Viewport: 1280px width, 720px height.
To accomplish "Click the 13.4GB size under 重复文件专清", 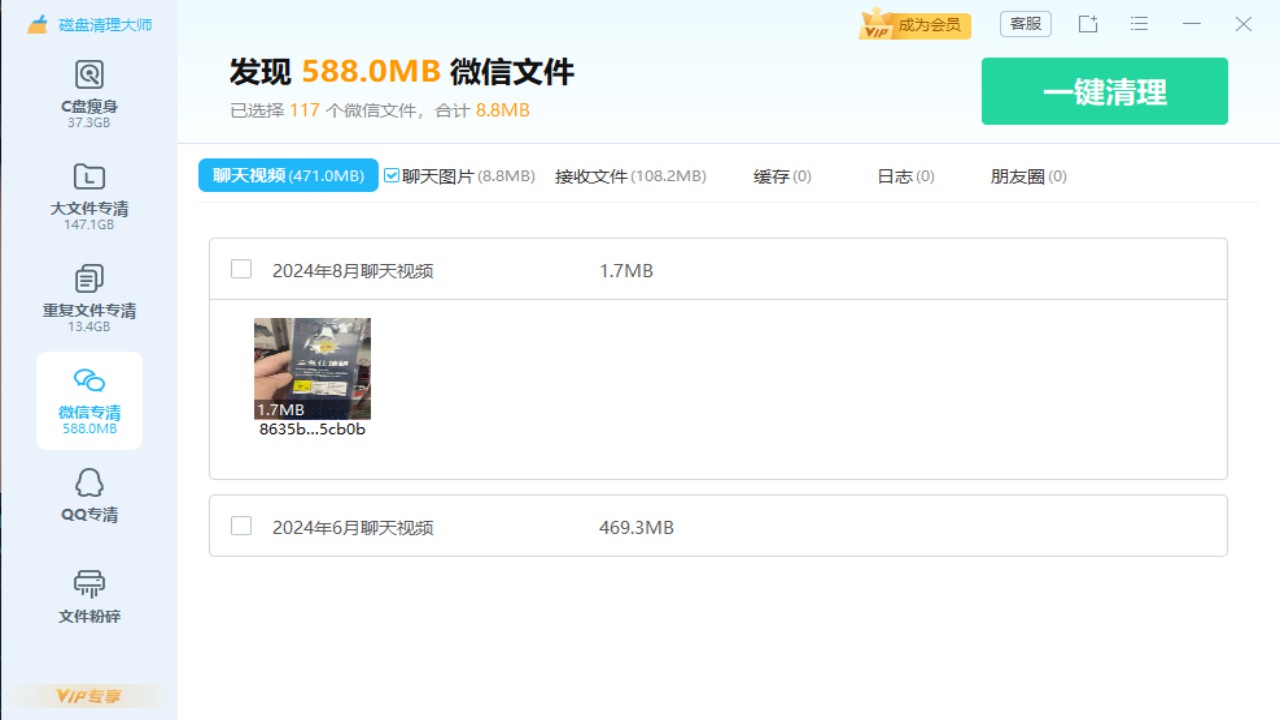I will [x=89, y=327].
